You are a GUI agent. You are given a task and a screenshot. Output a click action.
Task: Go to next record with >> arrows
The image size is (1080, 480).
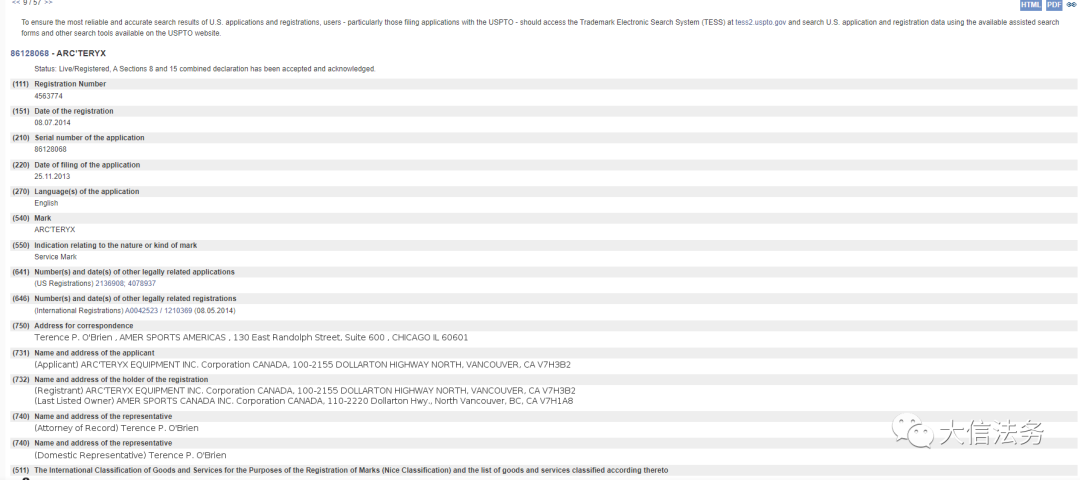[48, 2]
